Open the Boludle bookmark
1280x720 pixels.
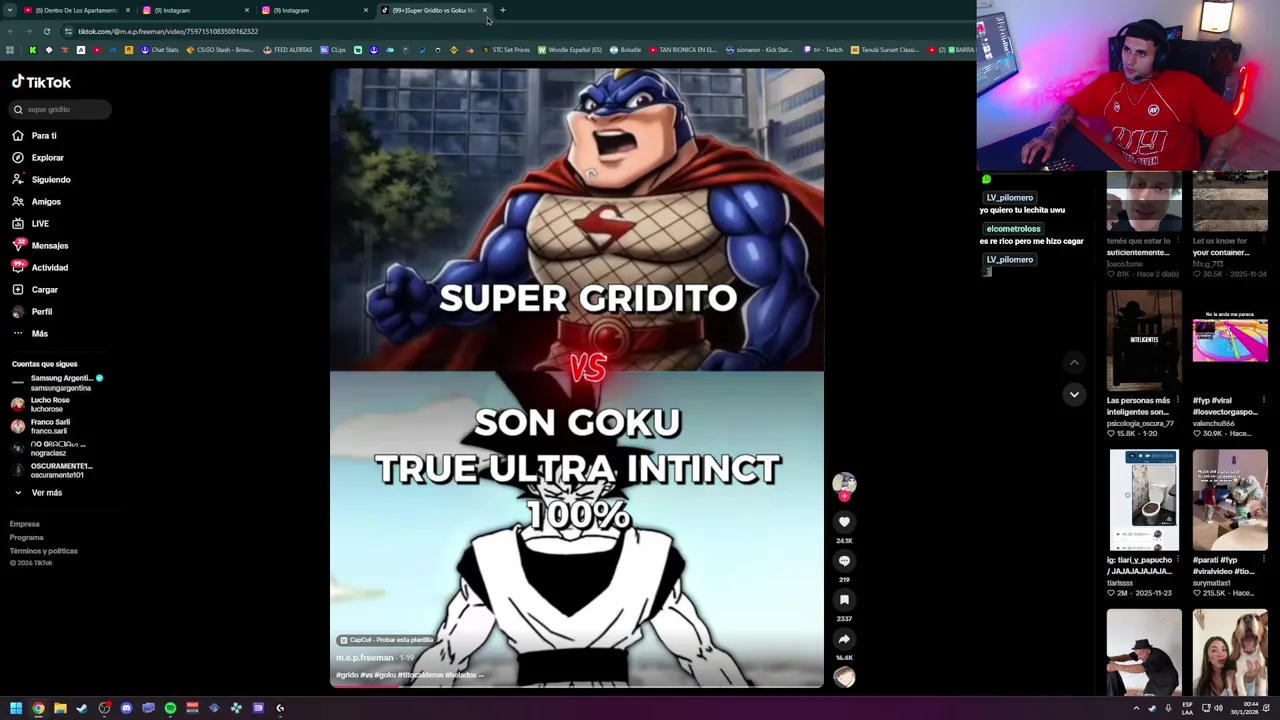(x=626, y=49)
